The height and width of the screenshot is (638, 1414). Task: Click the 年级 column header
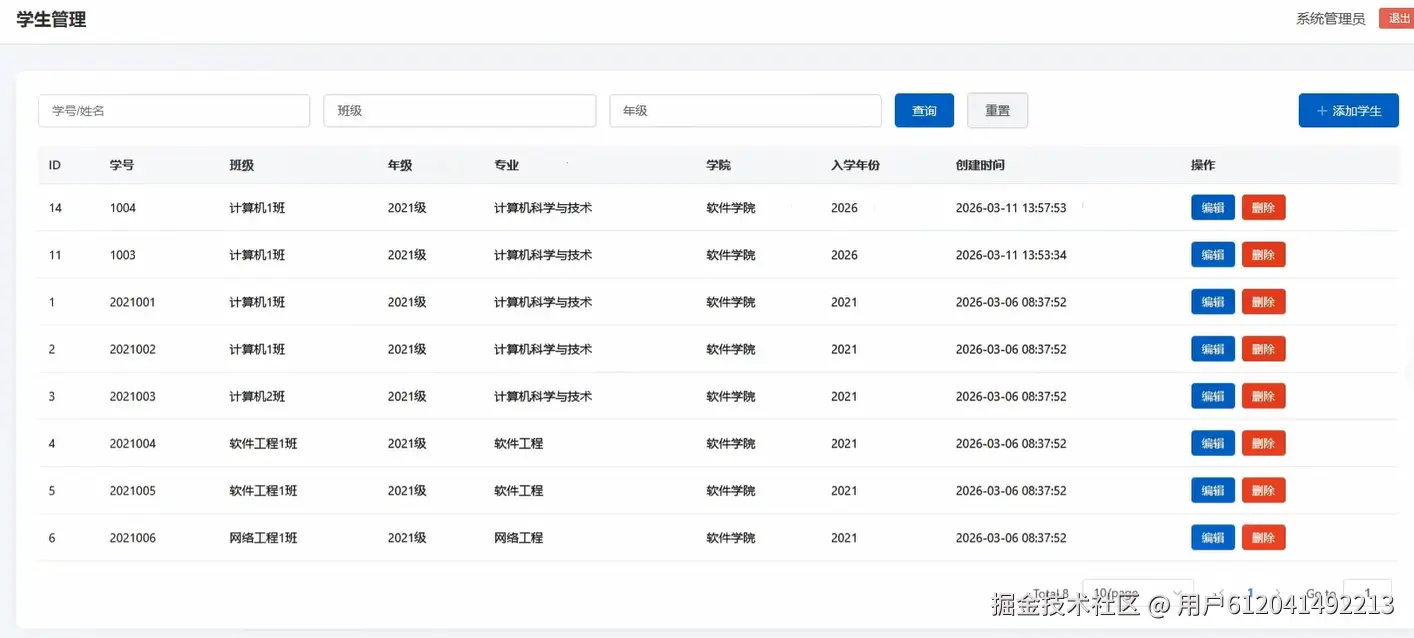(x=400, y=165)
